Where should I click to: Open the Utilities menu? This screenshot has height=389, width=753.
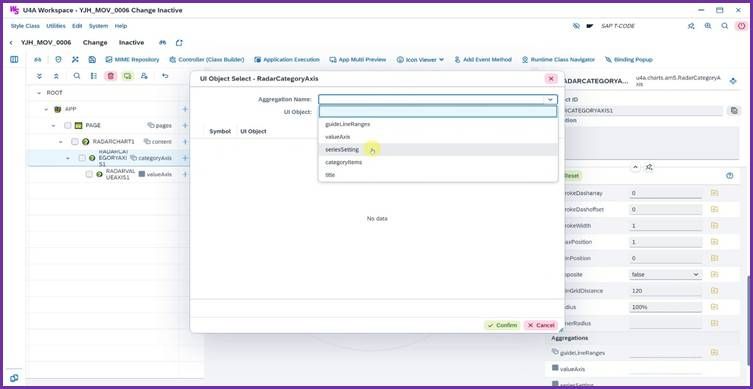(56, 26)
